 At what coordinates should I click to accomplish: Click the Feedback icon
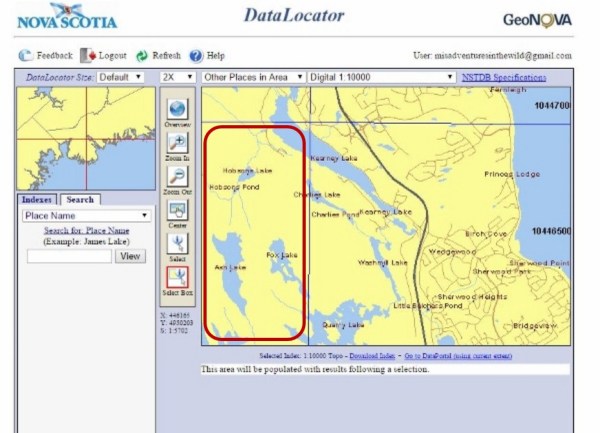(25, 56)
